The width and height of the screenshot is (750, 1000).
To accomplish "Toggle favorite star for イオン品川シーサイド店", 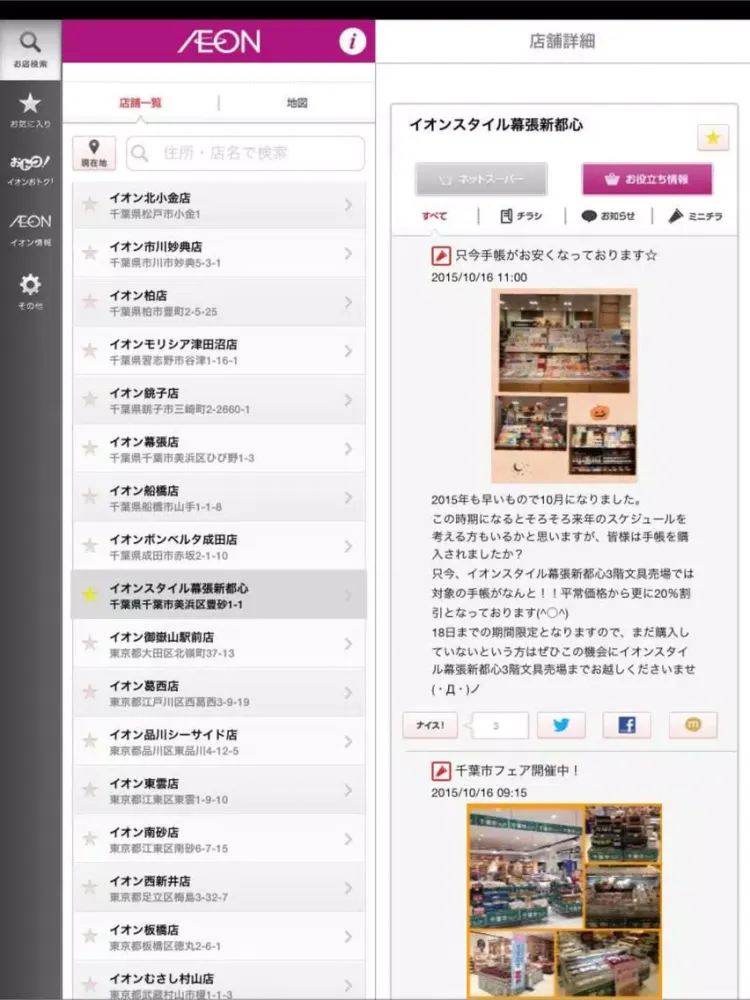I will (90, 741).
